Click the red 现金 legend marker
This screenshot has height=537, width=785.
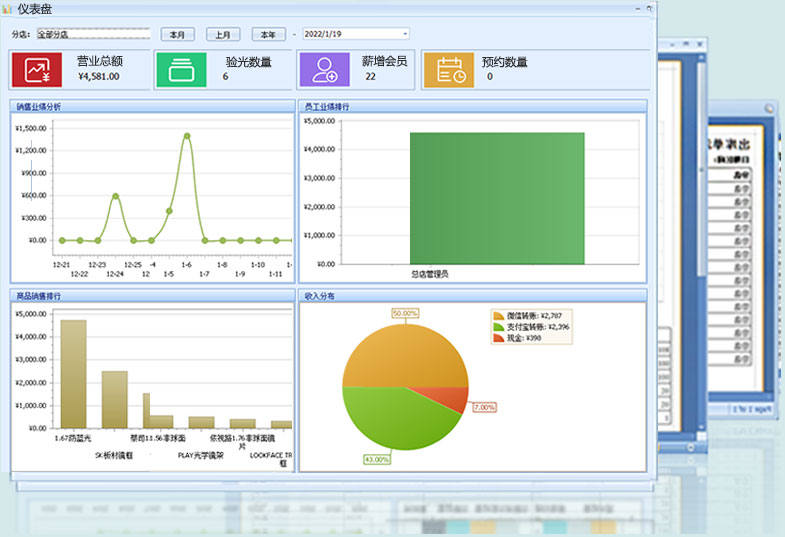pyautogui.click(x=499, y=338)
